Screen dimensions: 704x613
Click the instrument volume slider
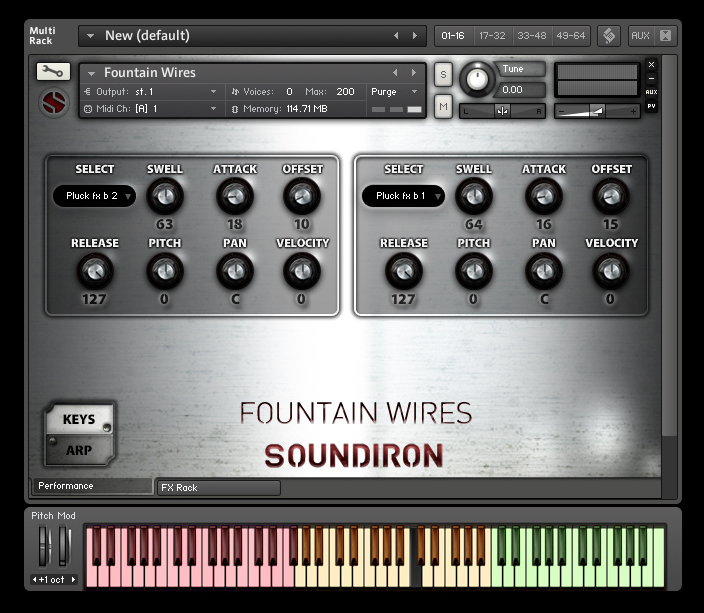tap(597, 111)
